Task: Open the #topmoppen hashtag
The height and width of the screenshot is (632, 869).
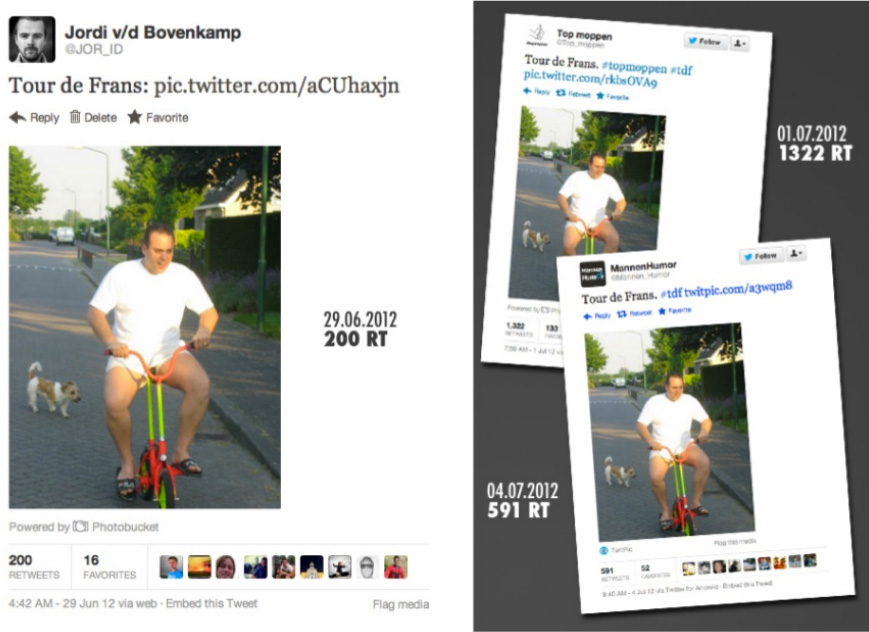Action: (x=634, y=67)
